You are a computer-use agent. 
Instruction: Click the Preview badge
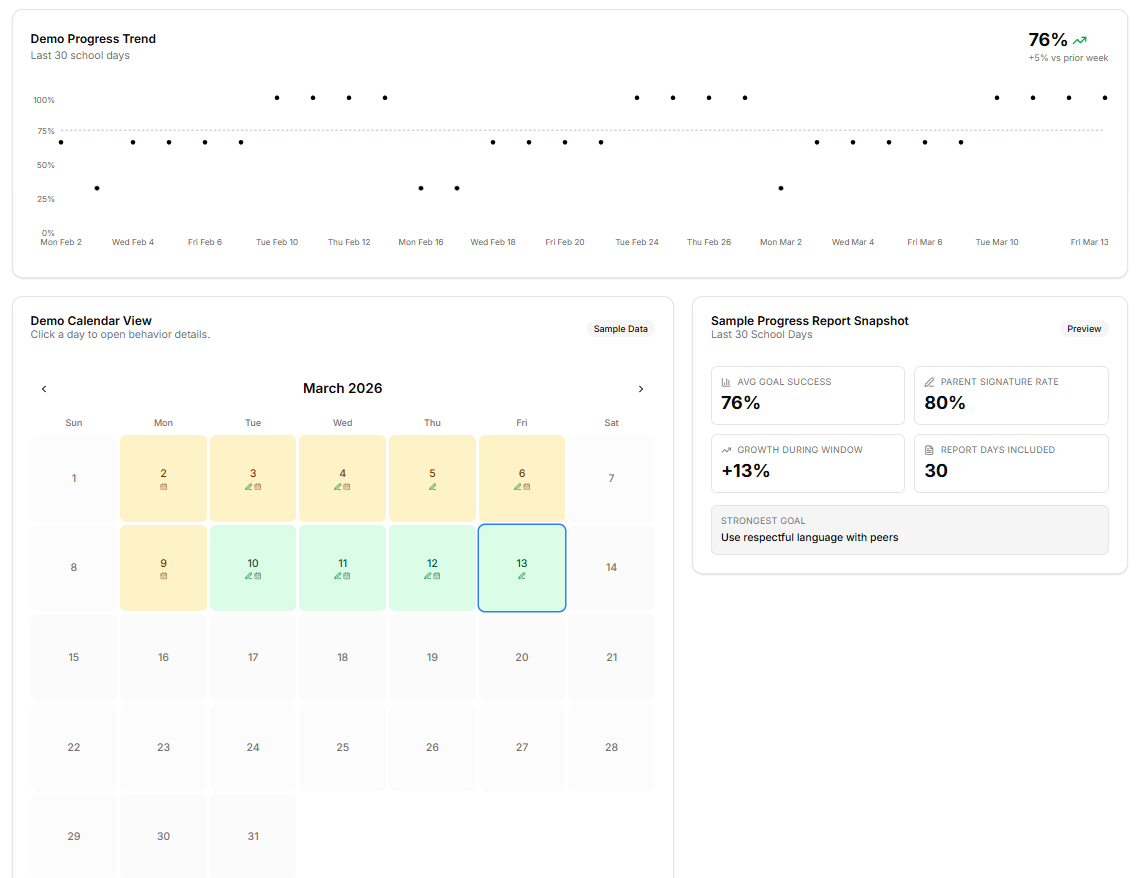pos(1084,328)
